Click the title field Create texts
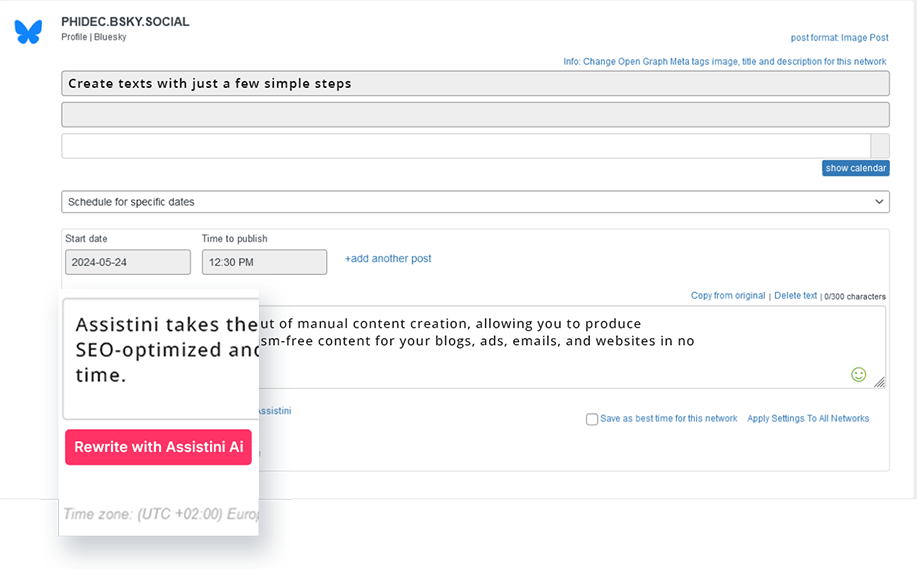 475,84
